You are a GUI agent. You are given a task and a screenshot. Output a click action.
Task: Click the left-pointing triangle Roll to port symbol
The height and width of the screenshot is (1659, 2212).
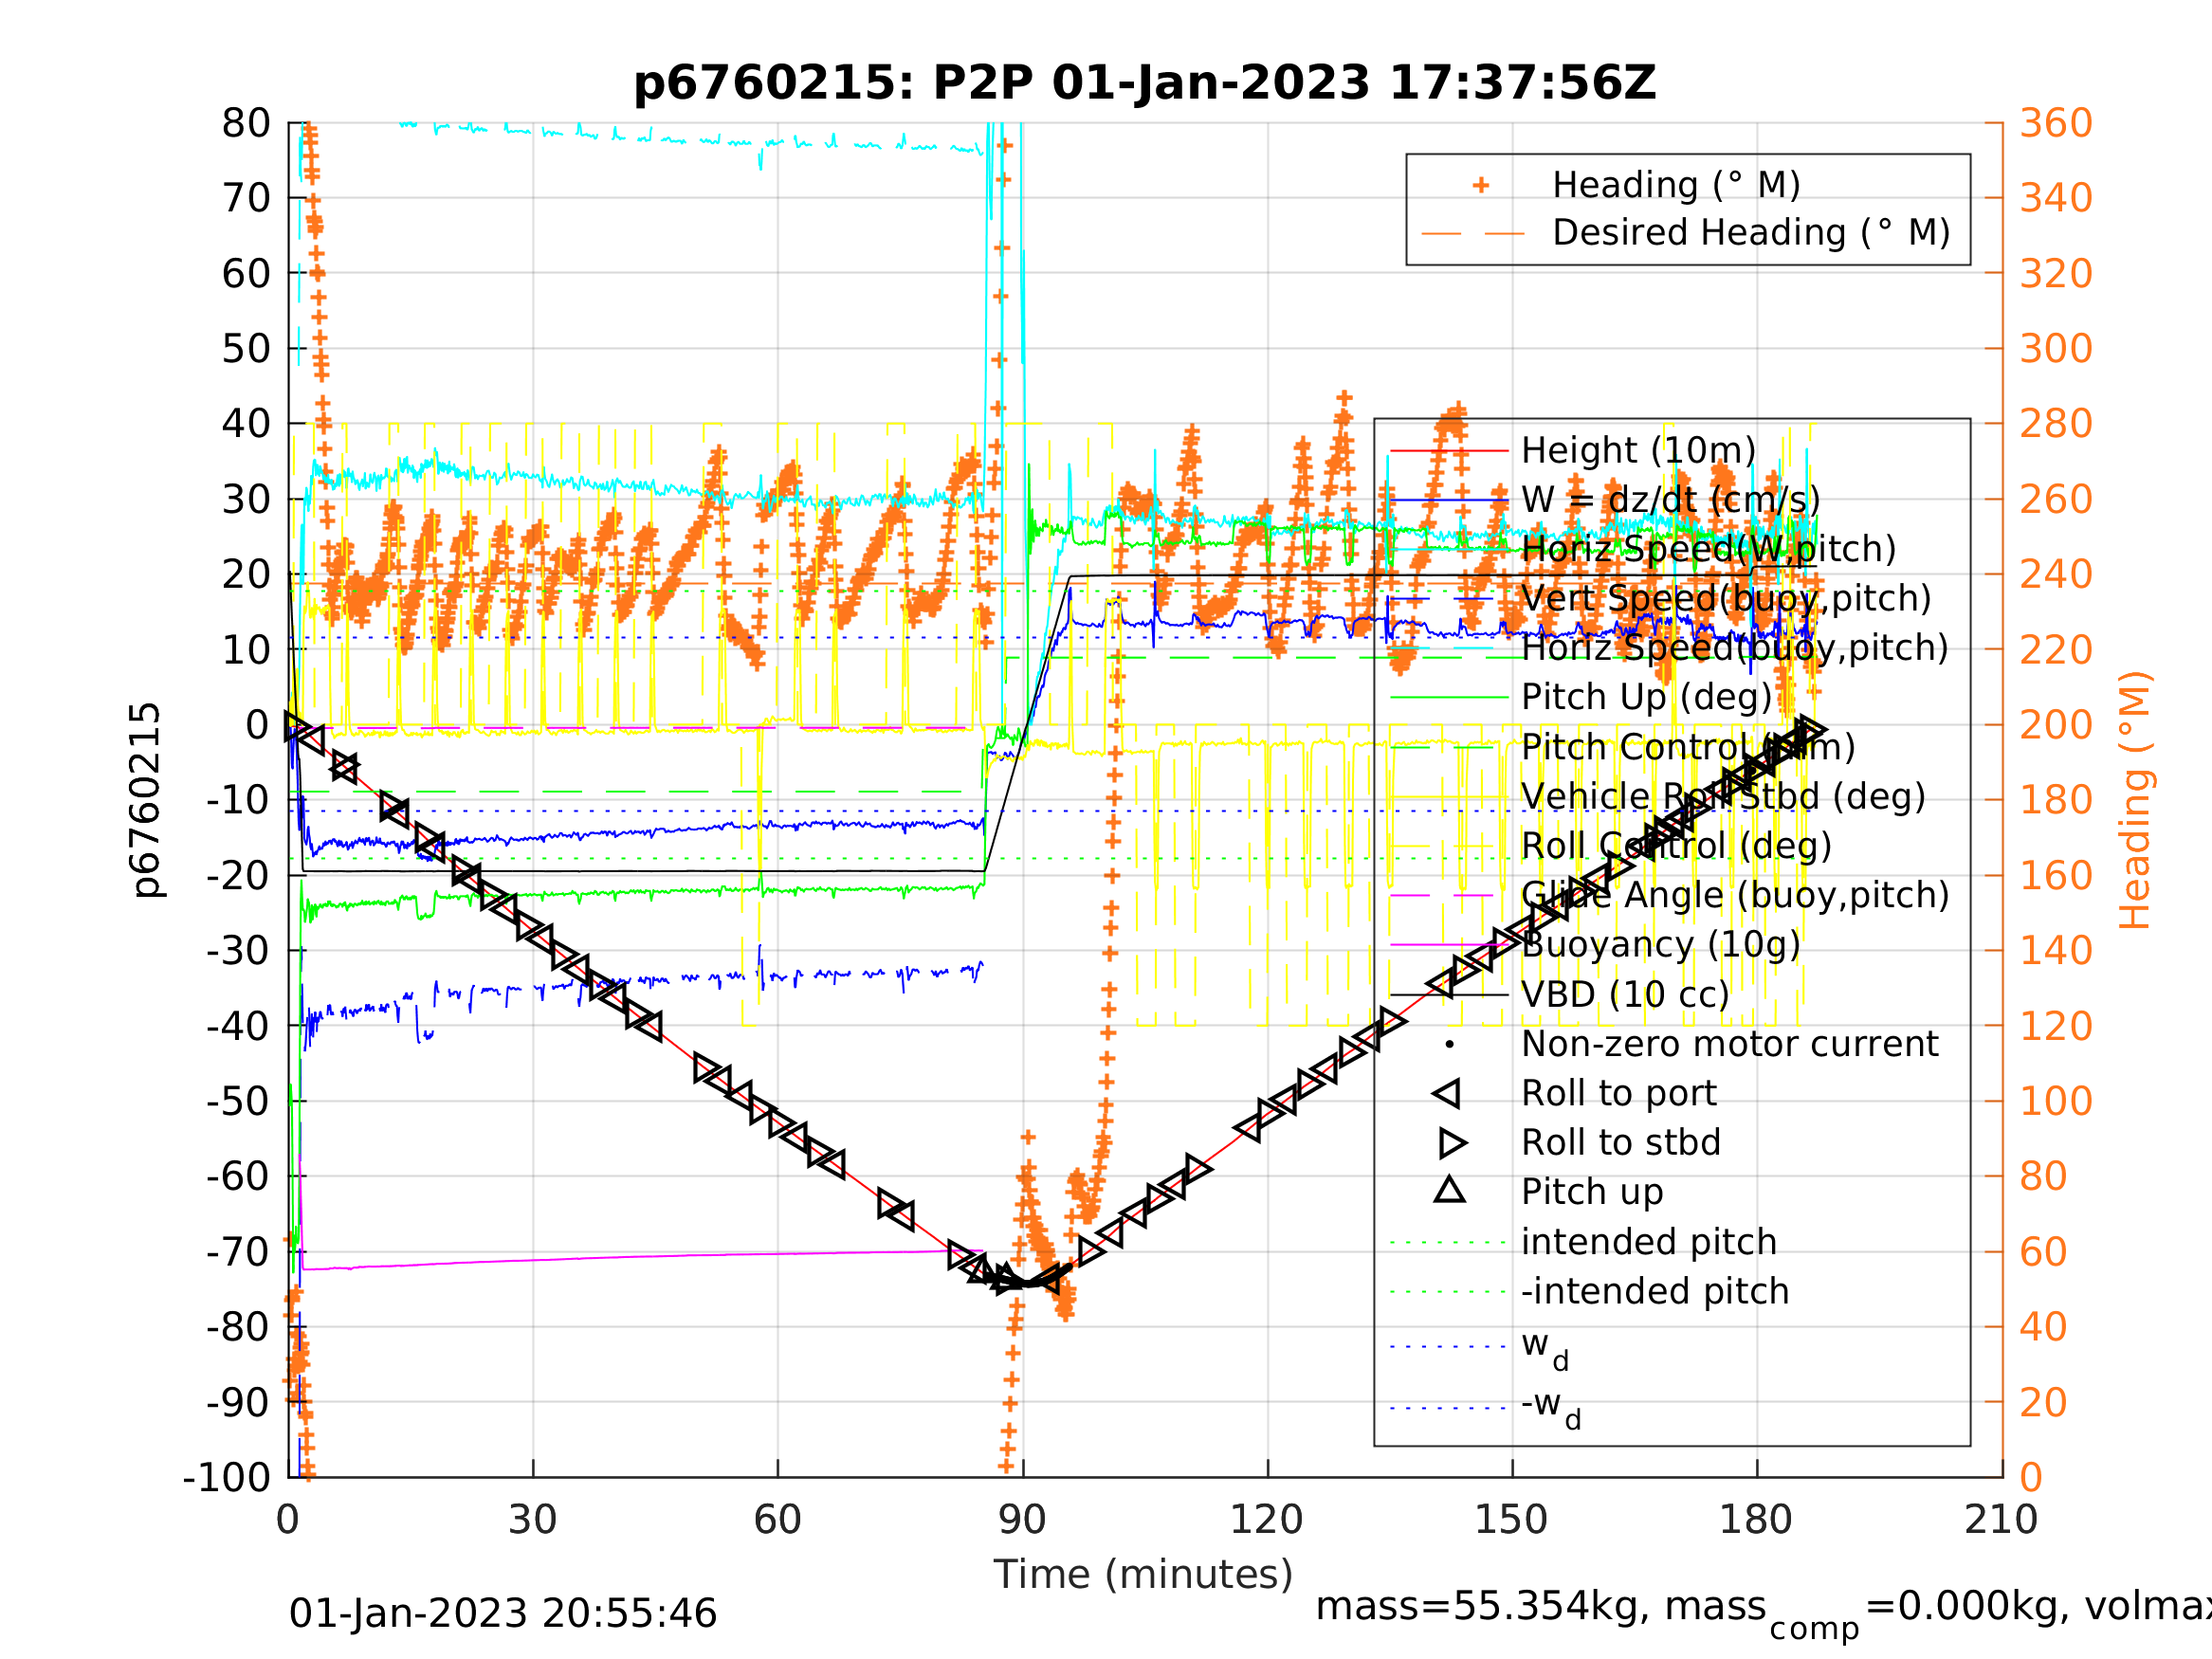[x=1447, y=1093]
